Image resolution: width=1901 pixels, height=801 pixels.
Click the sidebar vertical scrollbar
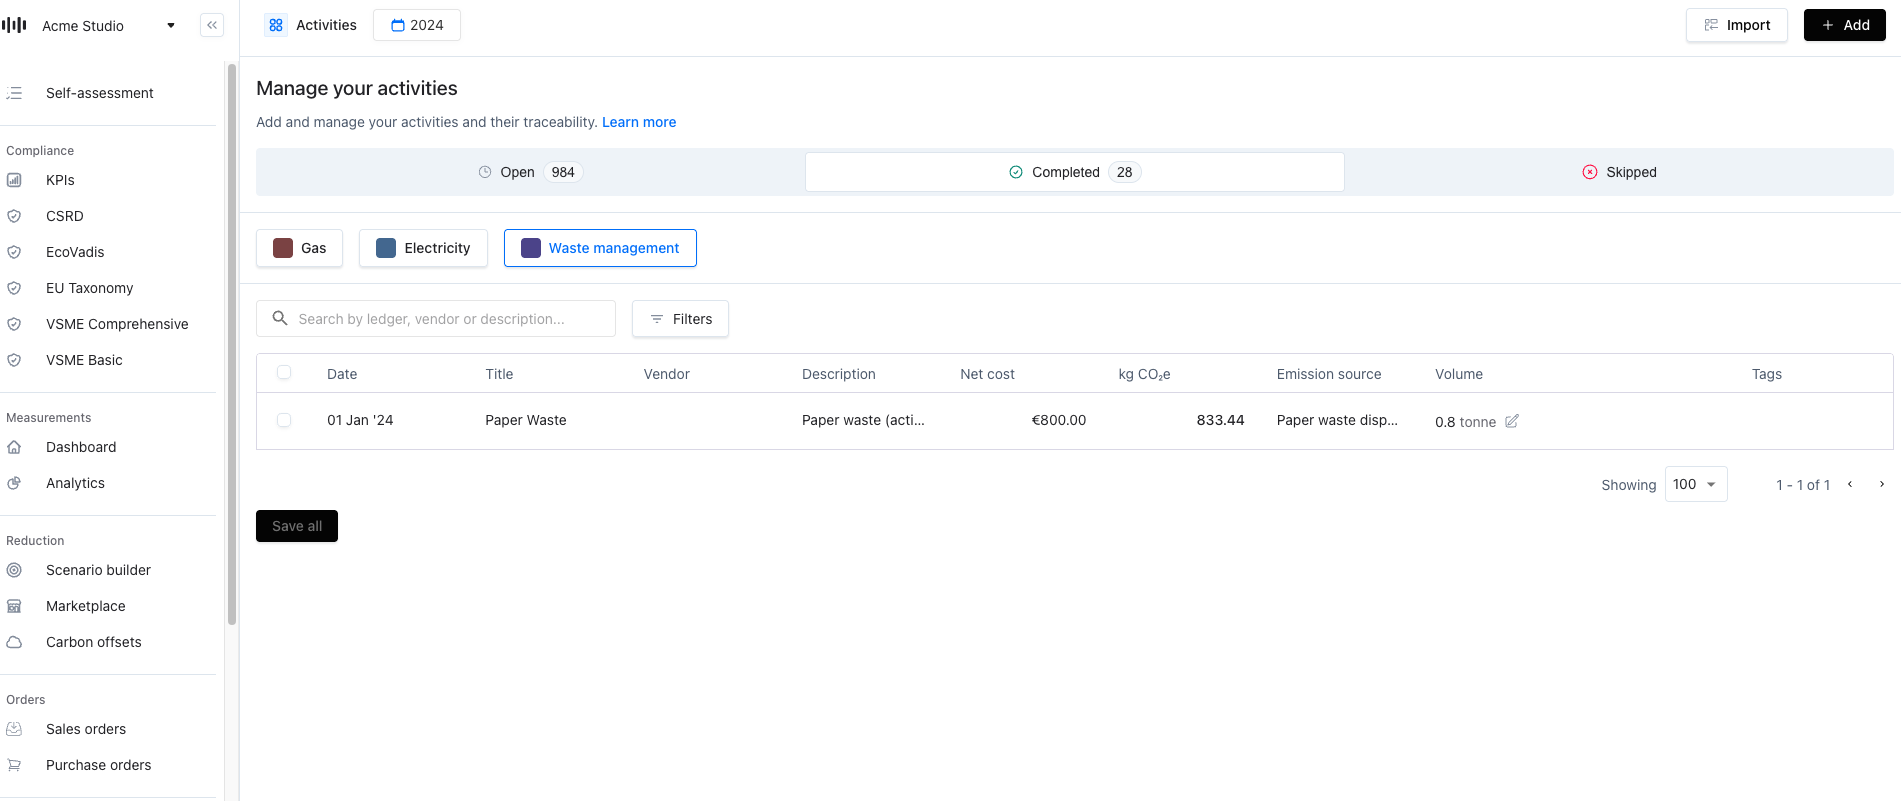[232, 345]
